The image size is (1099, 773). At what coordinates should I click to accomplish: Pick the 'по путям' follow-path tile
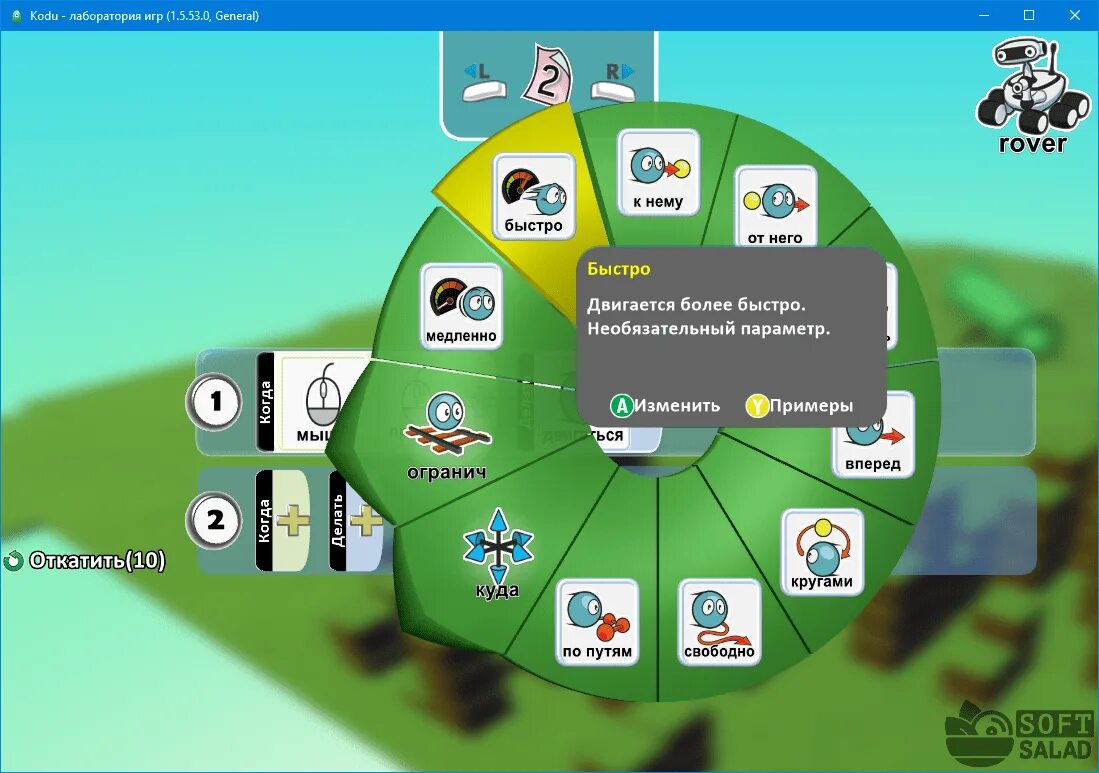597,622
